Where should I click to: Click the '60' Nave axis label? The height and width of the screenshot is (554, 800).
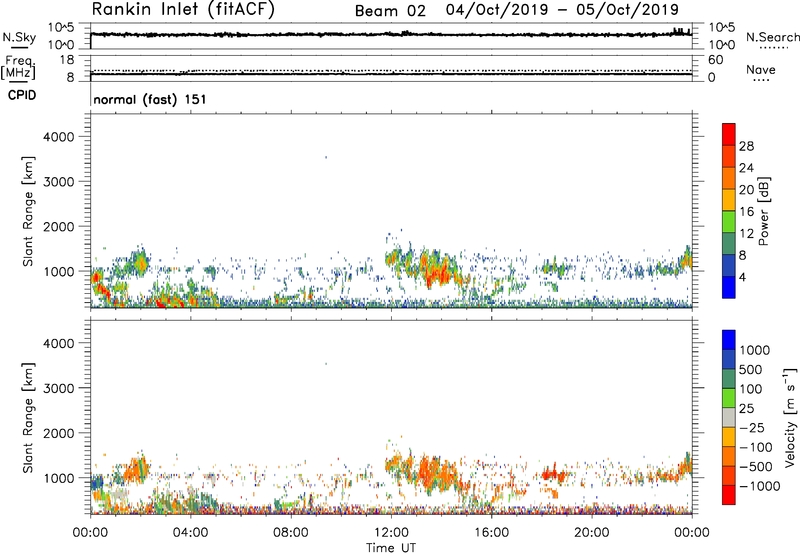[715, 60]
